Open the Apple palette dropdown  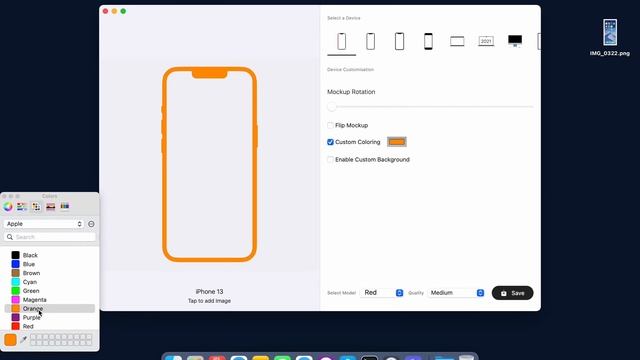(x=43, y=224)
